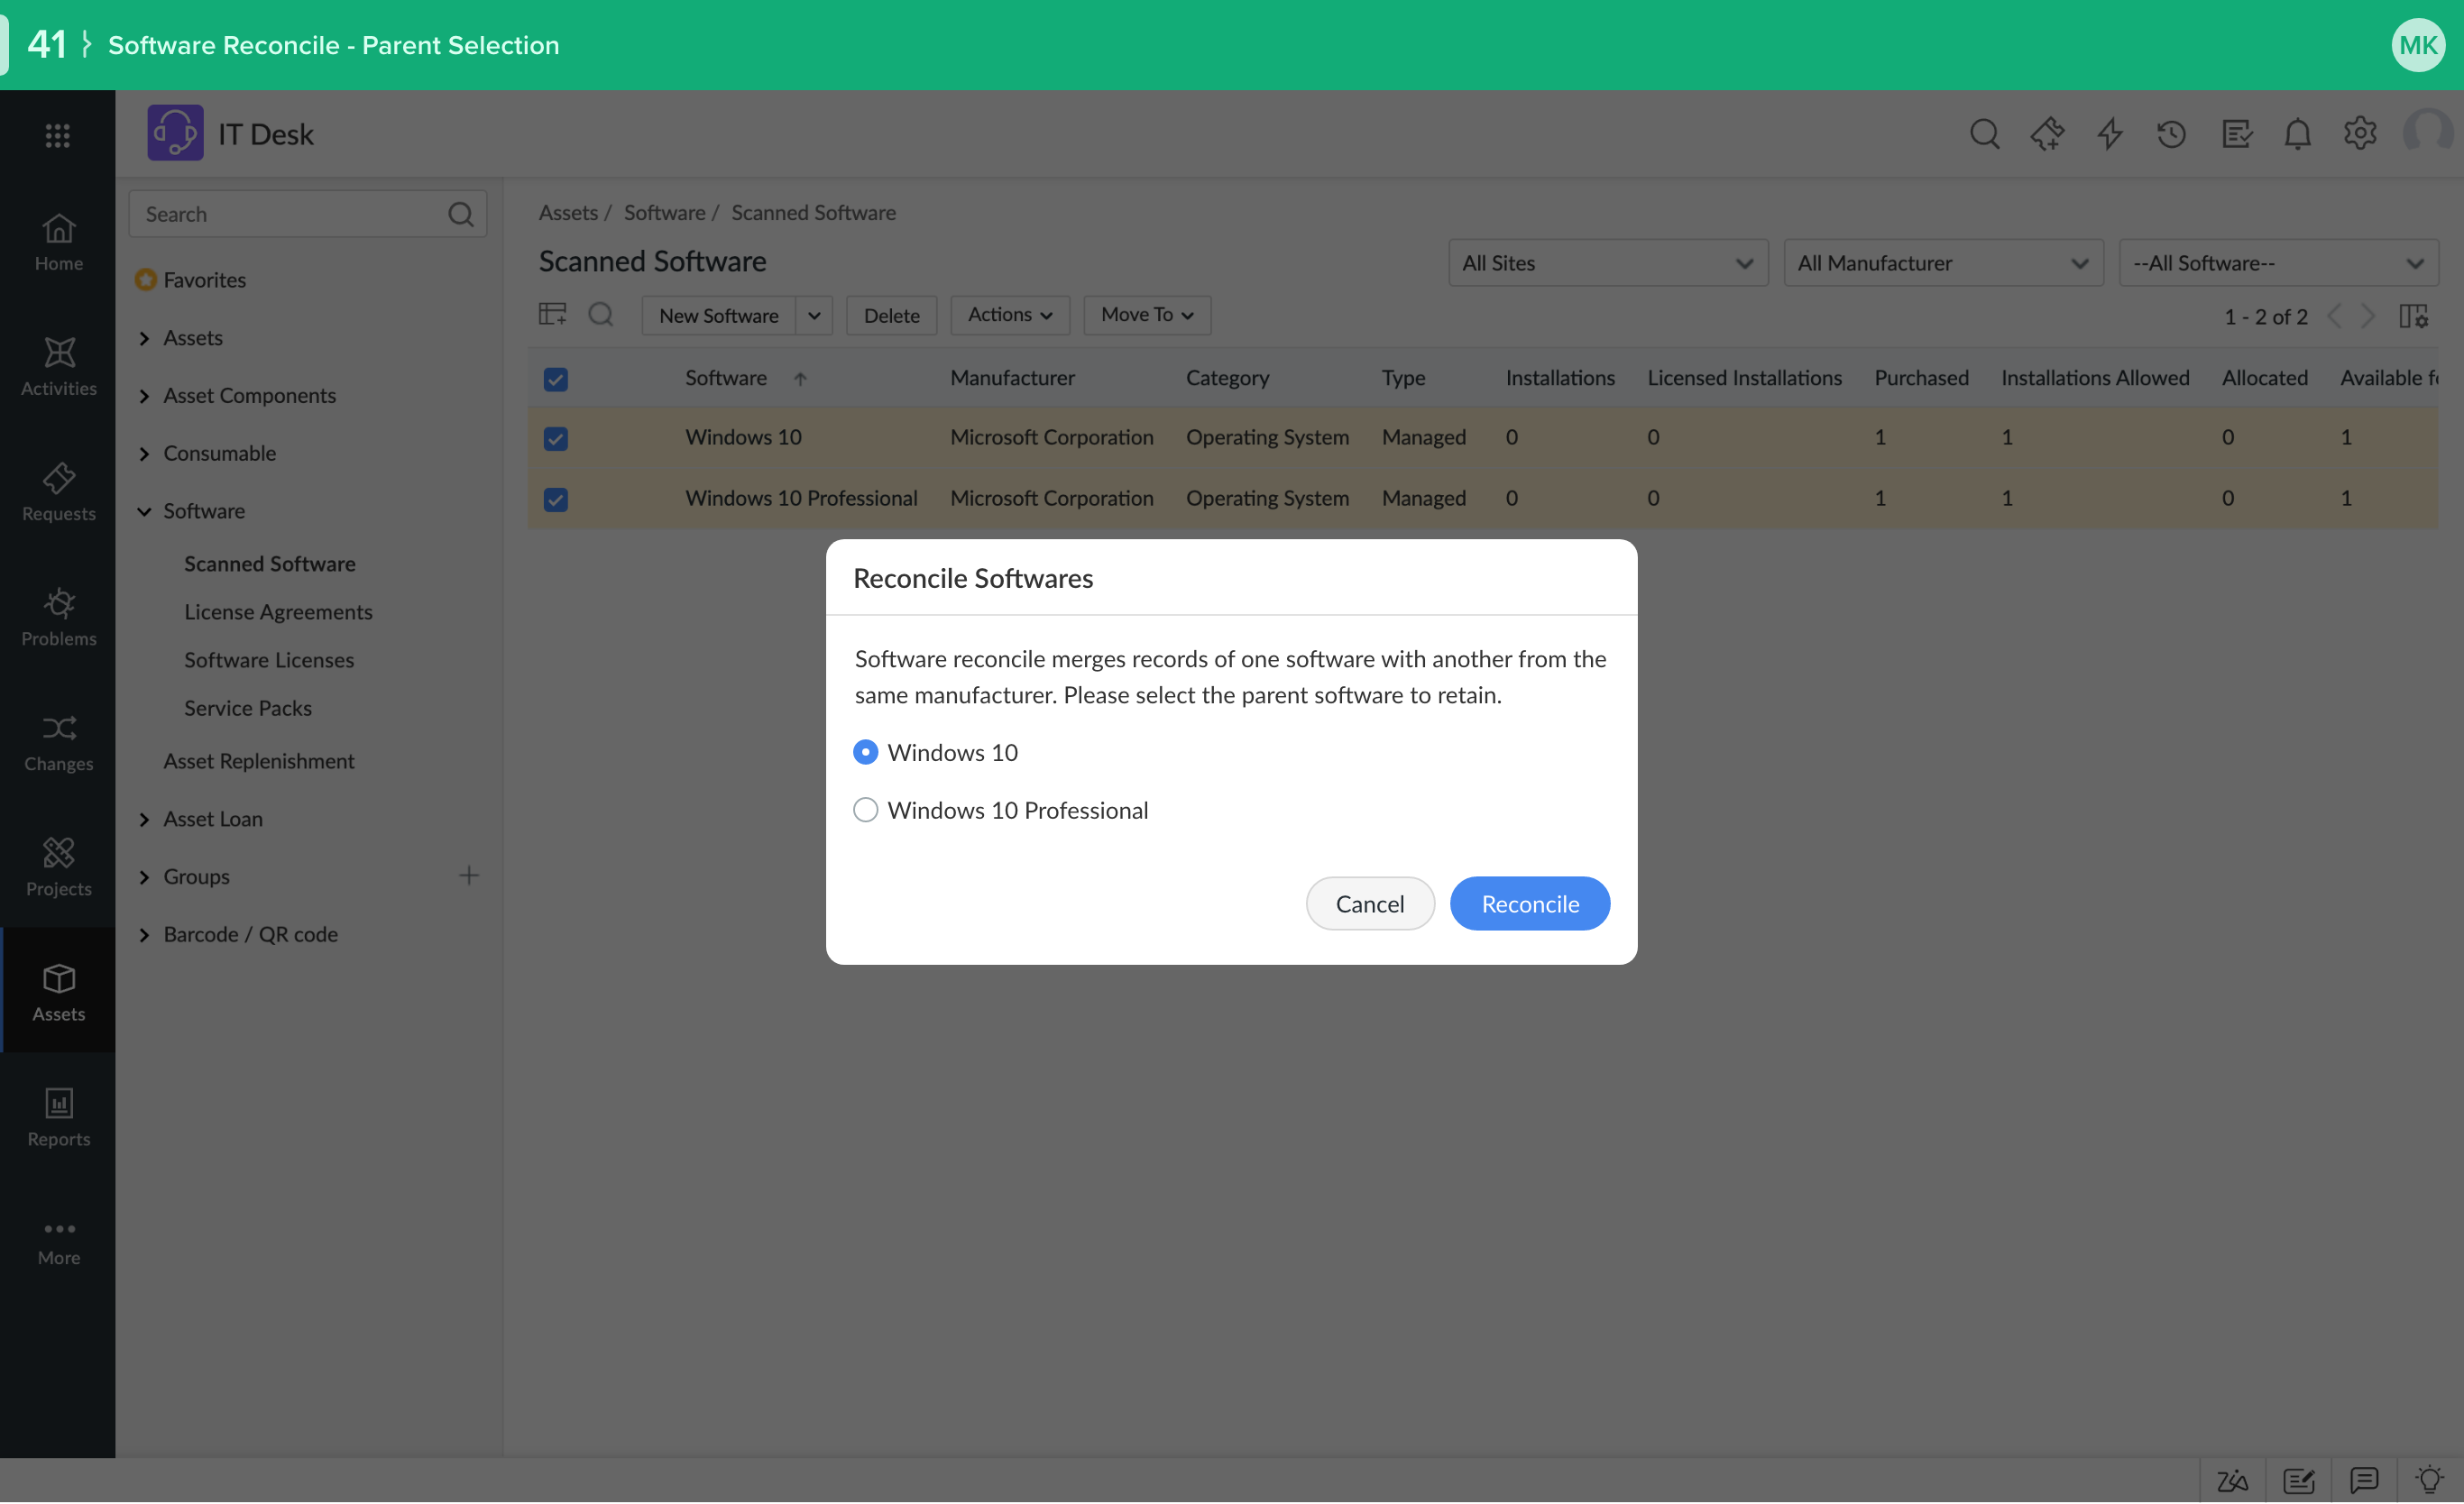Open Reports module
Viewport: 2464px width, 1504px height.
click(x=58, y=1117)
